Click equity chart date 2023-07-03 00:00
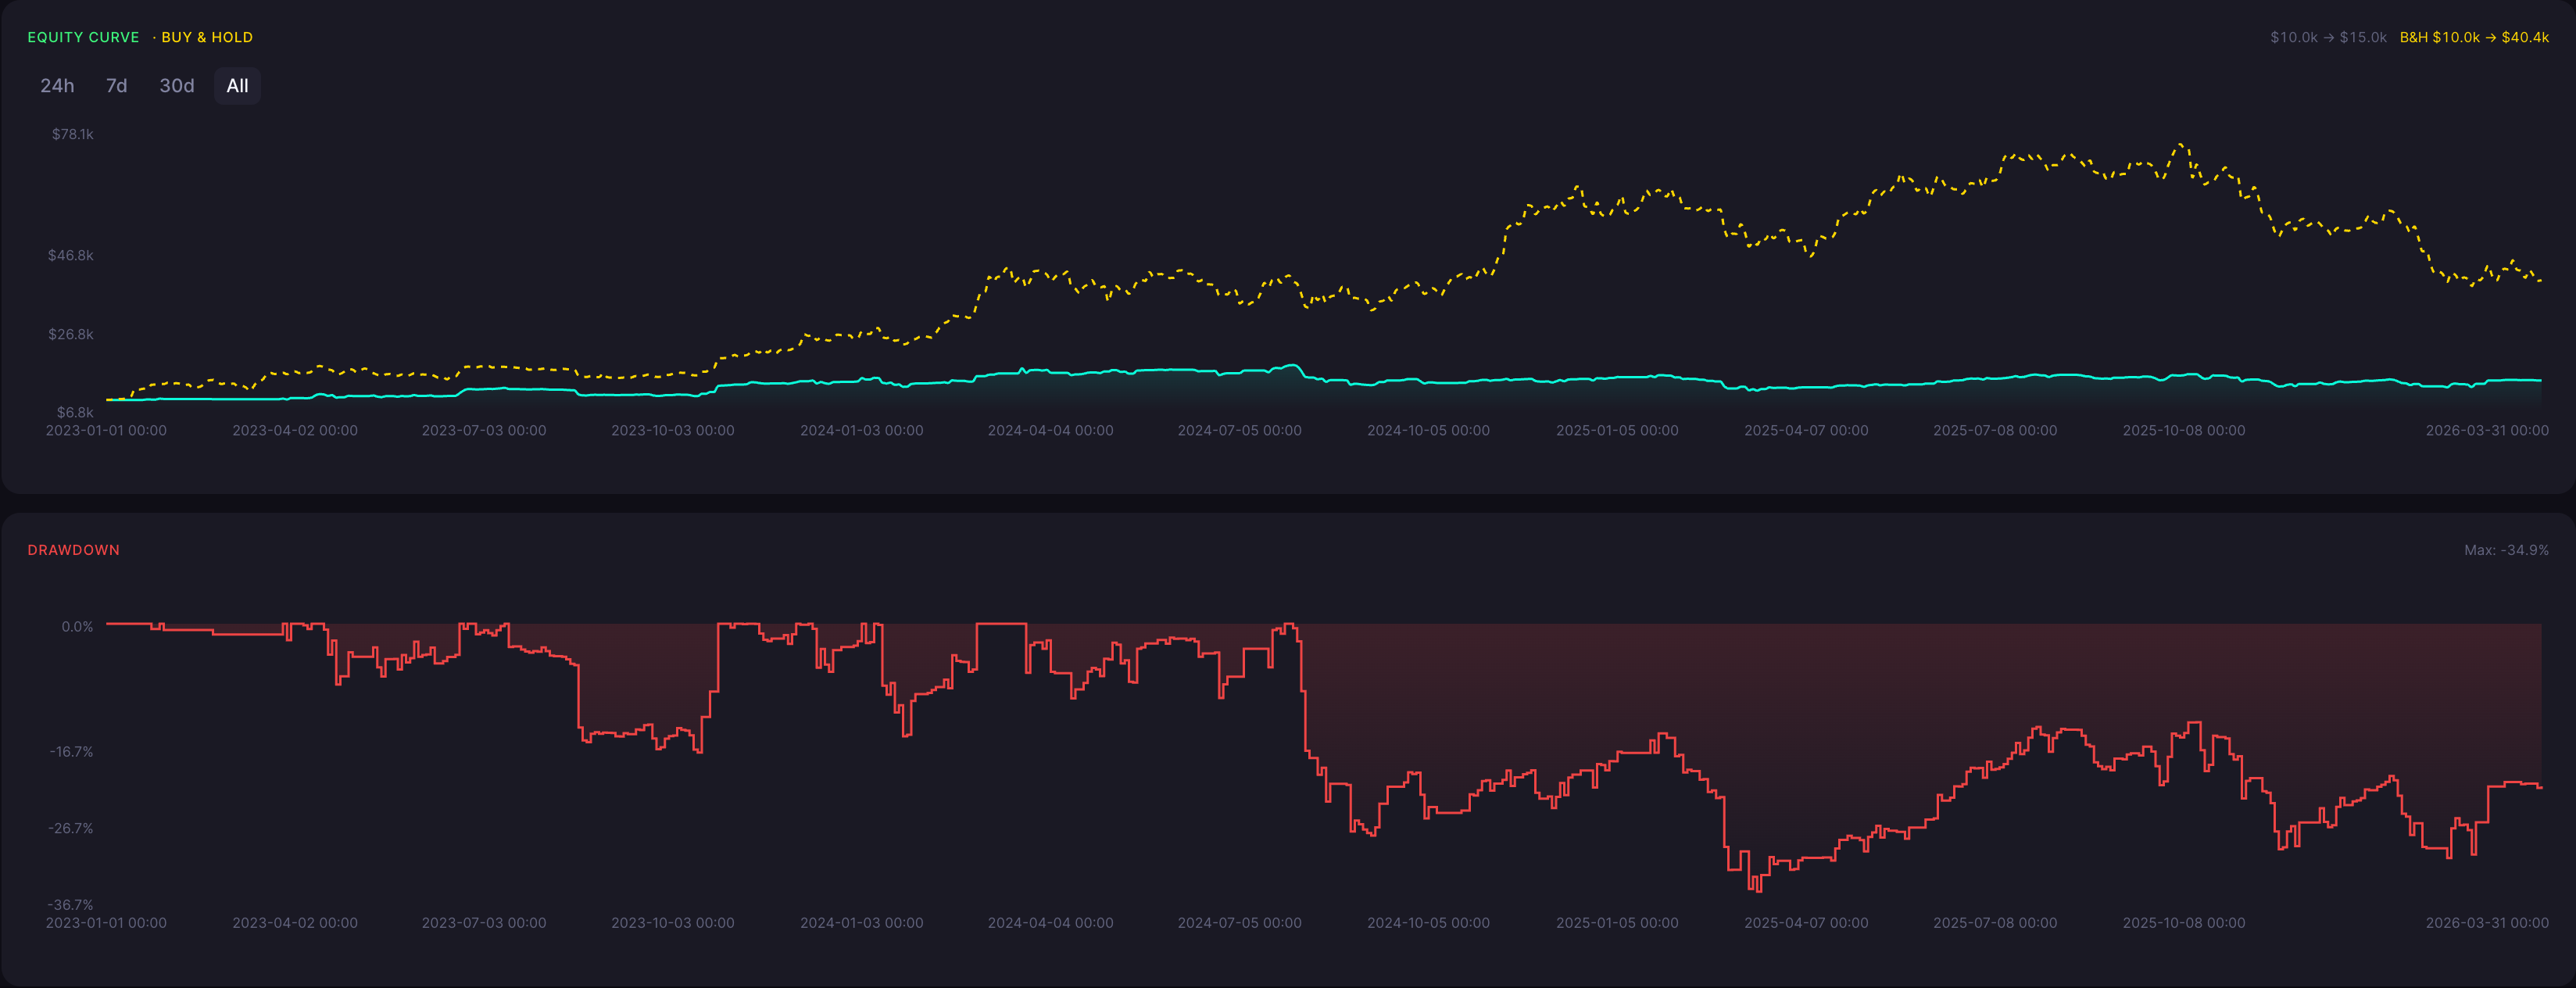 click(x=484, y=430)
